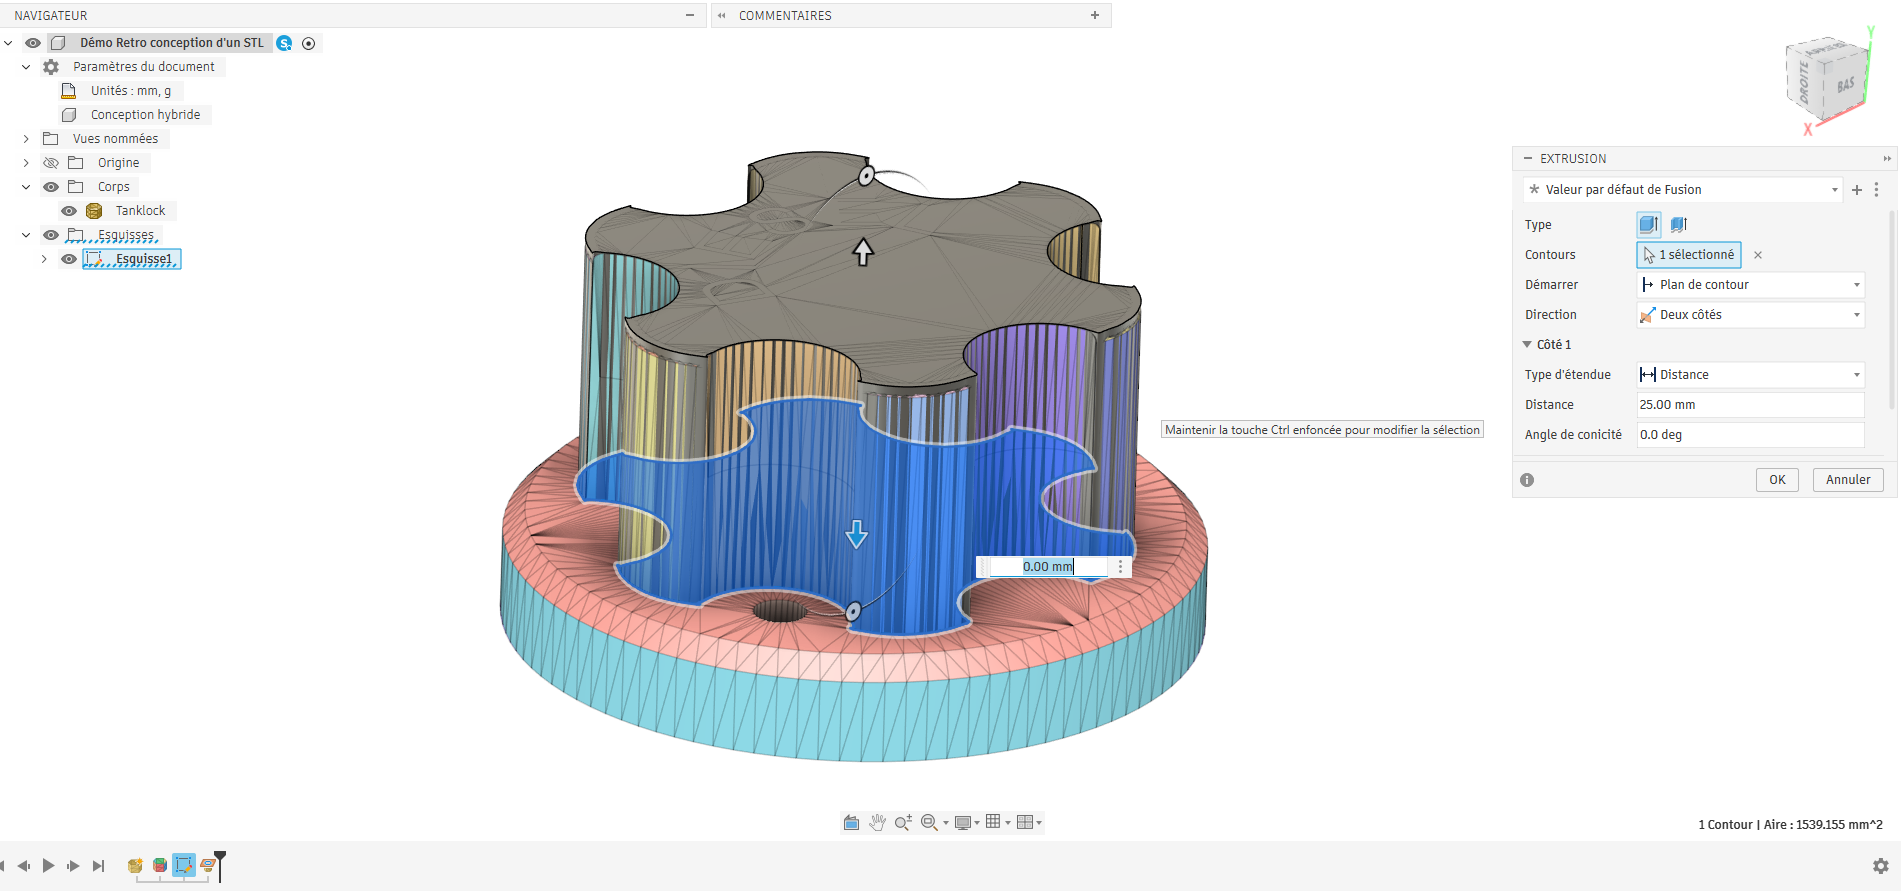Click the 25.00 mm Distance field
This screenshot has height=891, width=1901.
pos(1750,405)
